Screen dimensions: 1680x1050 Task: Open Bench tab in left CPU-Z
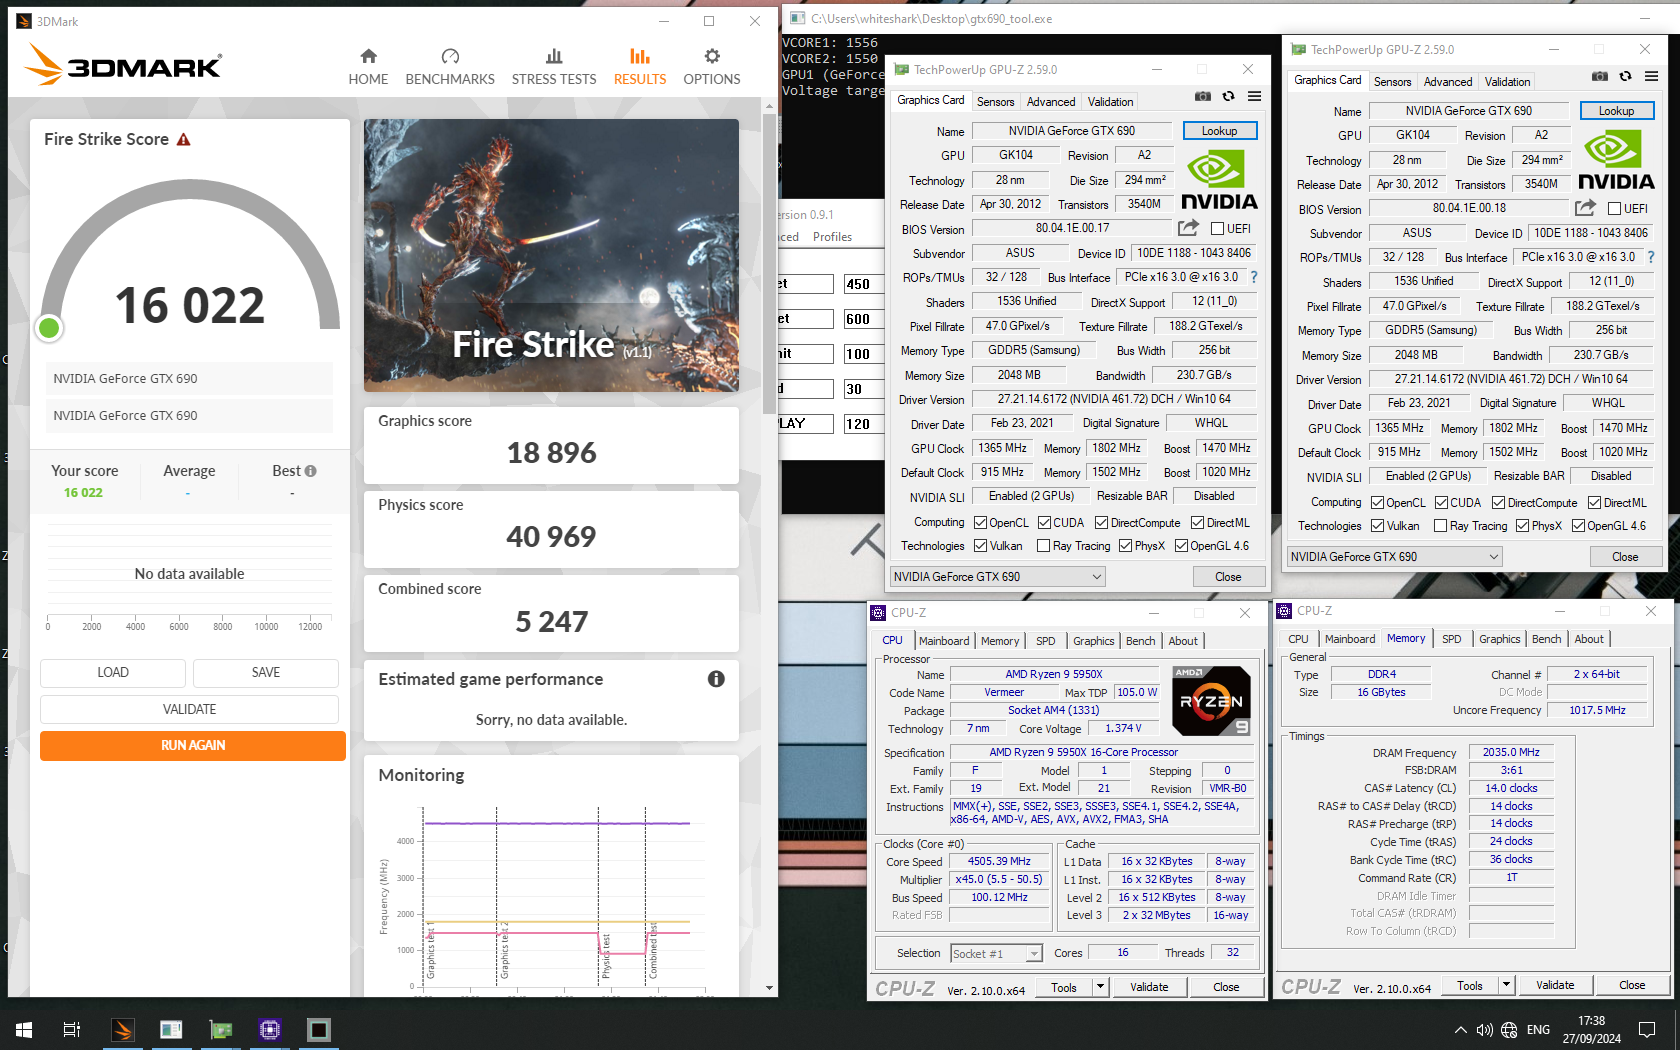click(1140, 641)
